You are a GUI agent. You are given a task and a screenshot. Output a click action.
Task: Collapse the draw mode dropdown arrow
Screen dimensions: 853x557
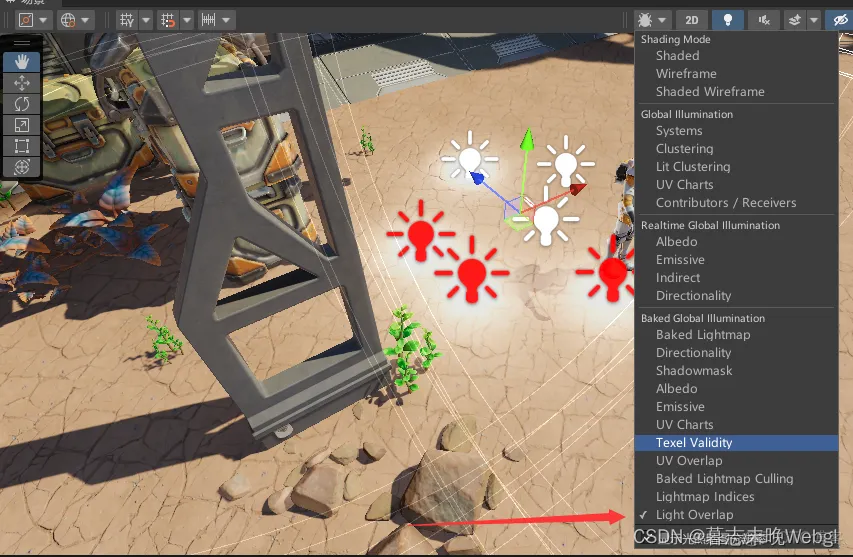662,21
